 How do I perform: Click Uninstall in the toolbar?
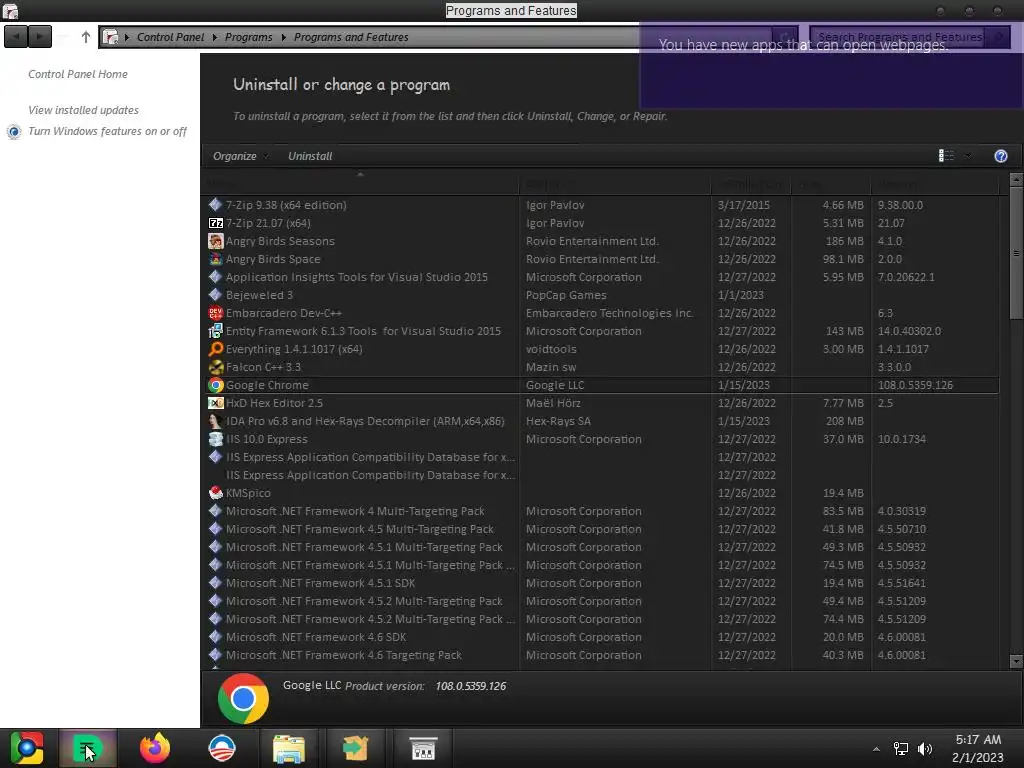310,156
